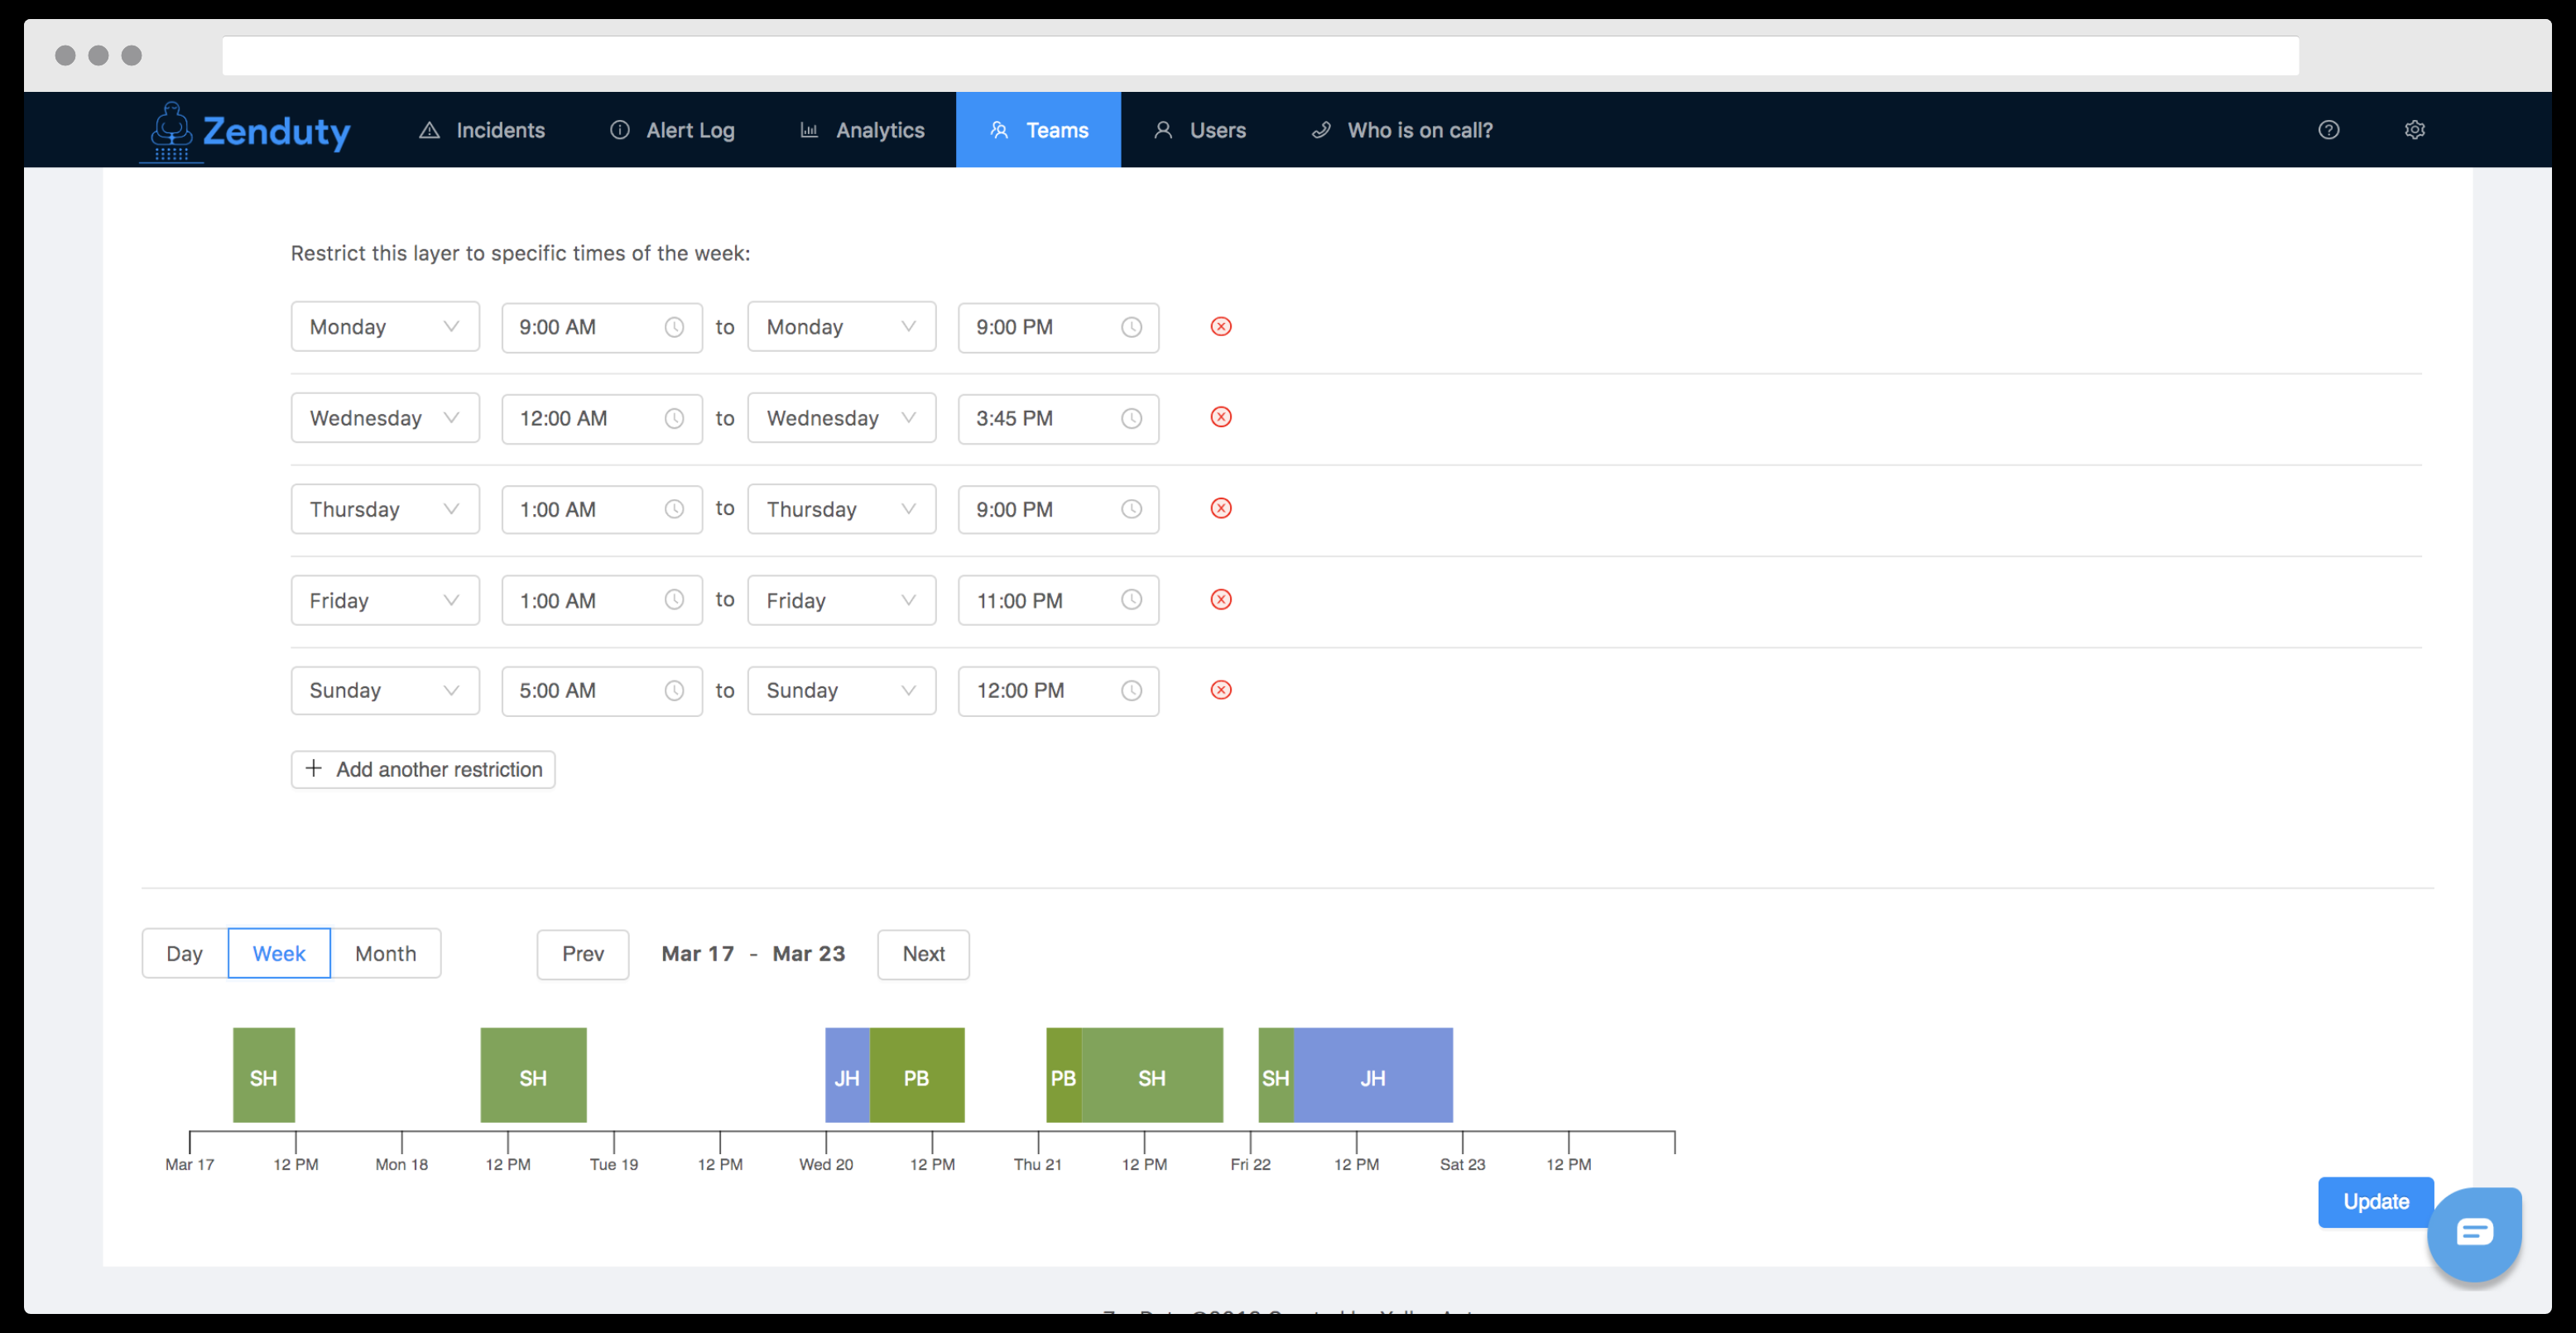Click the Zenduty logo
The image size is (2576, 1333).
[246, 130]
